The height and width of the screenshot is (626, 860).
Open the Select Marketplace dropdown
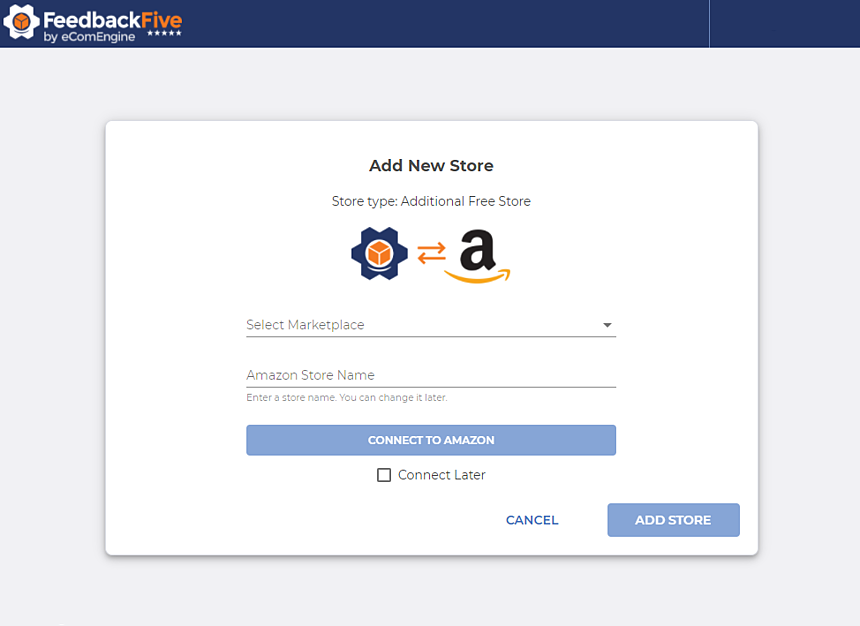[420, 325]
